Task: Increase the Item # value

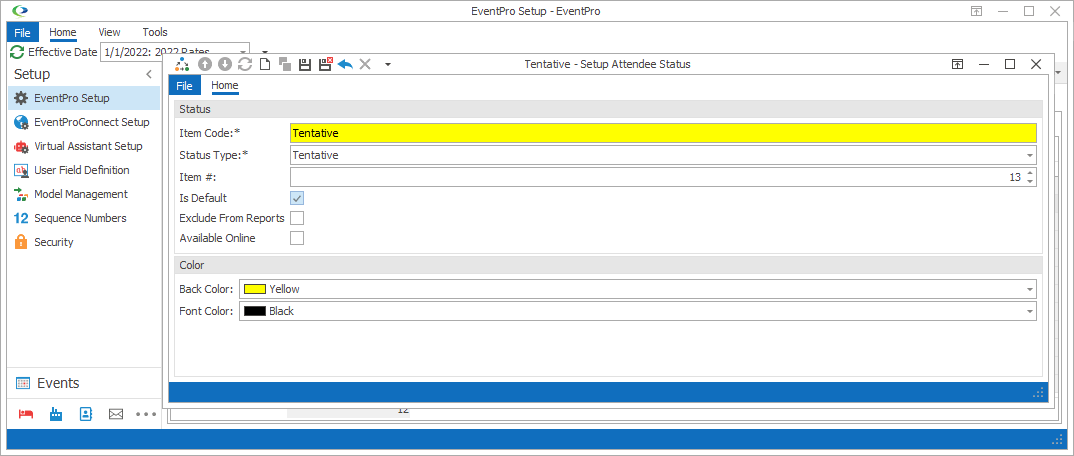Action: pyautogui.click(x=1029, y=173)
